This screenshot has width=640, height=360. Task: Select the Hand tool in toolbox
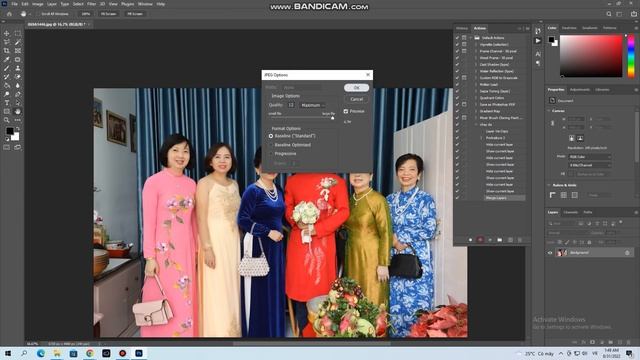(18, 111)
